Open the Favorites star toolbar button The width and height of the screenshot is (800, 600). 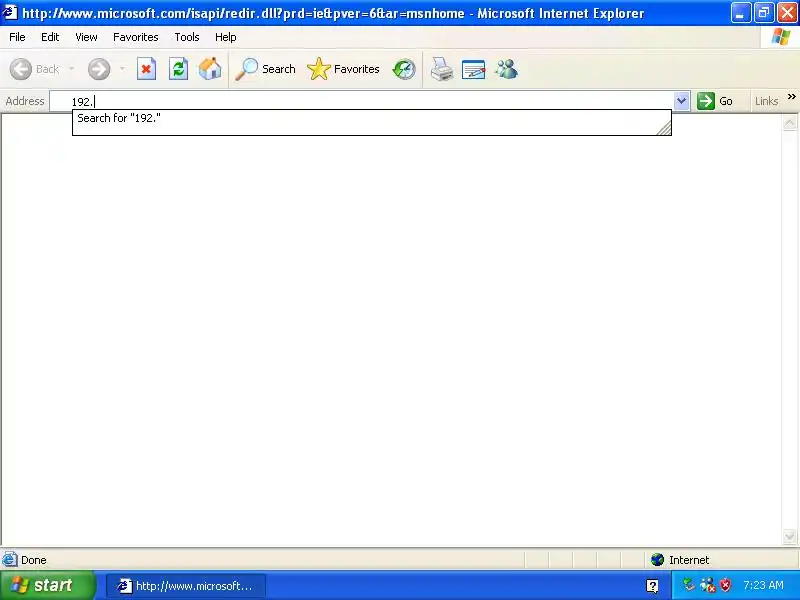click(x=343, y=69)
